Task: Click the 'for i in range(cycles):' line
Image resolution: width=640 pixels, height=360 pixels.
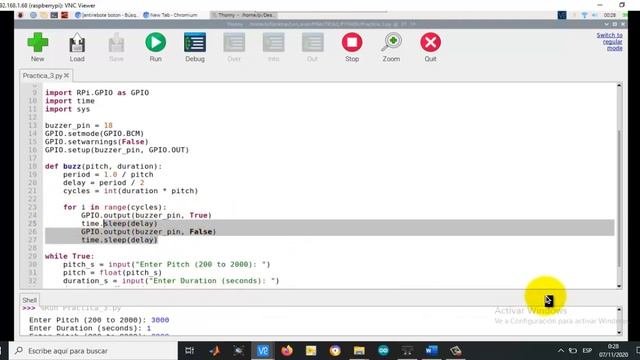Action: [115, 207]
